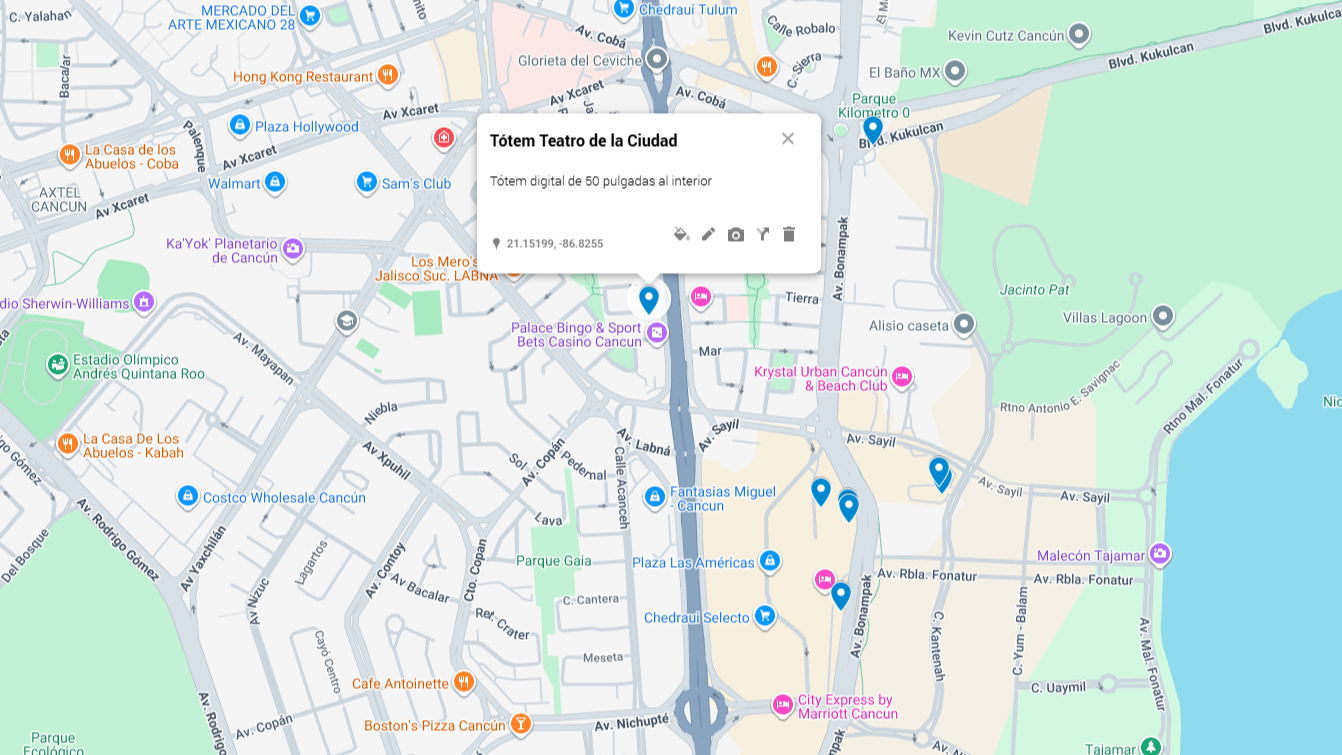This screenshot has height=755, width=1342.
Task: Click the Walmart shopping pin
Action: pyautogui.click(x=275, y=182)
